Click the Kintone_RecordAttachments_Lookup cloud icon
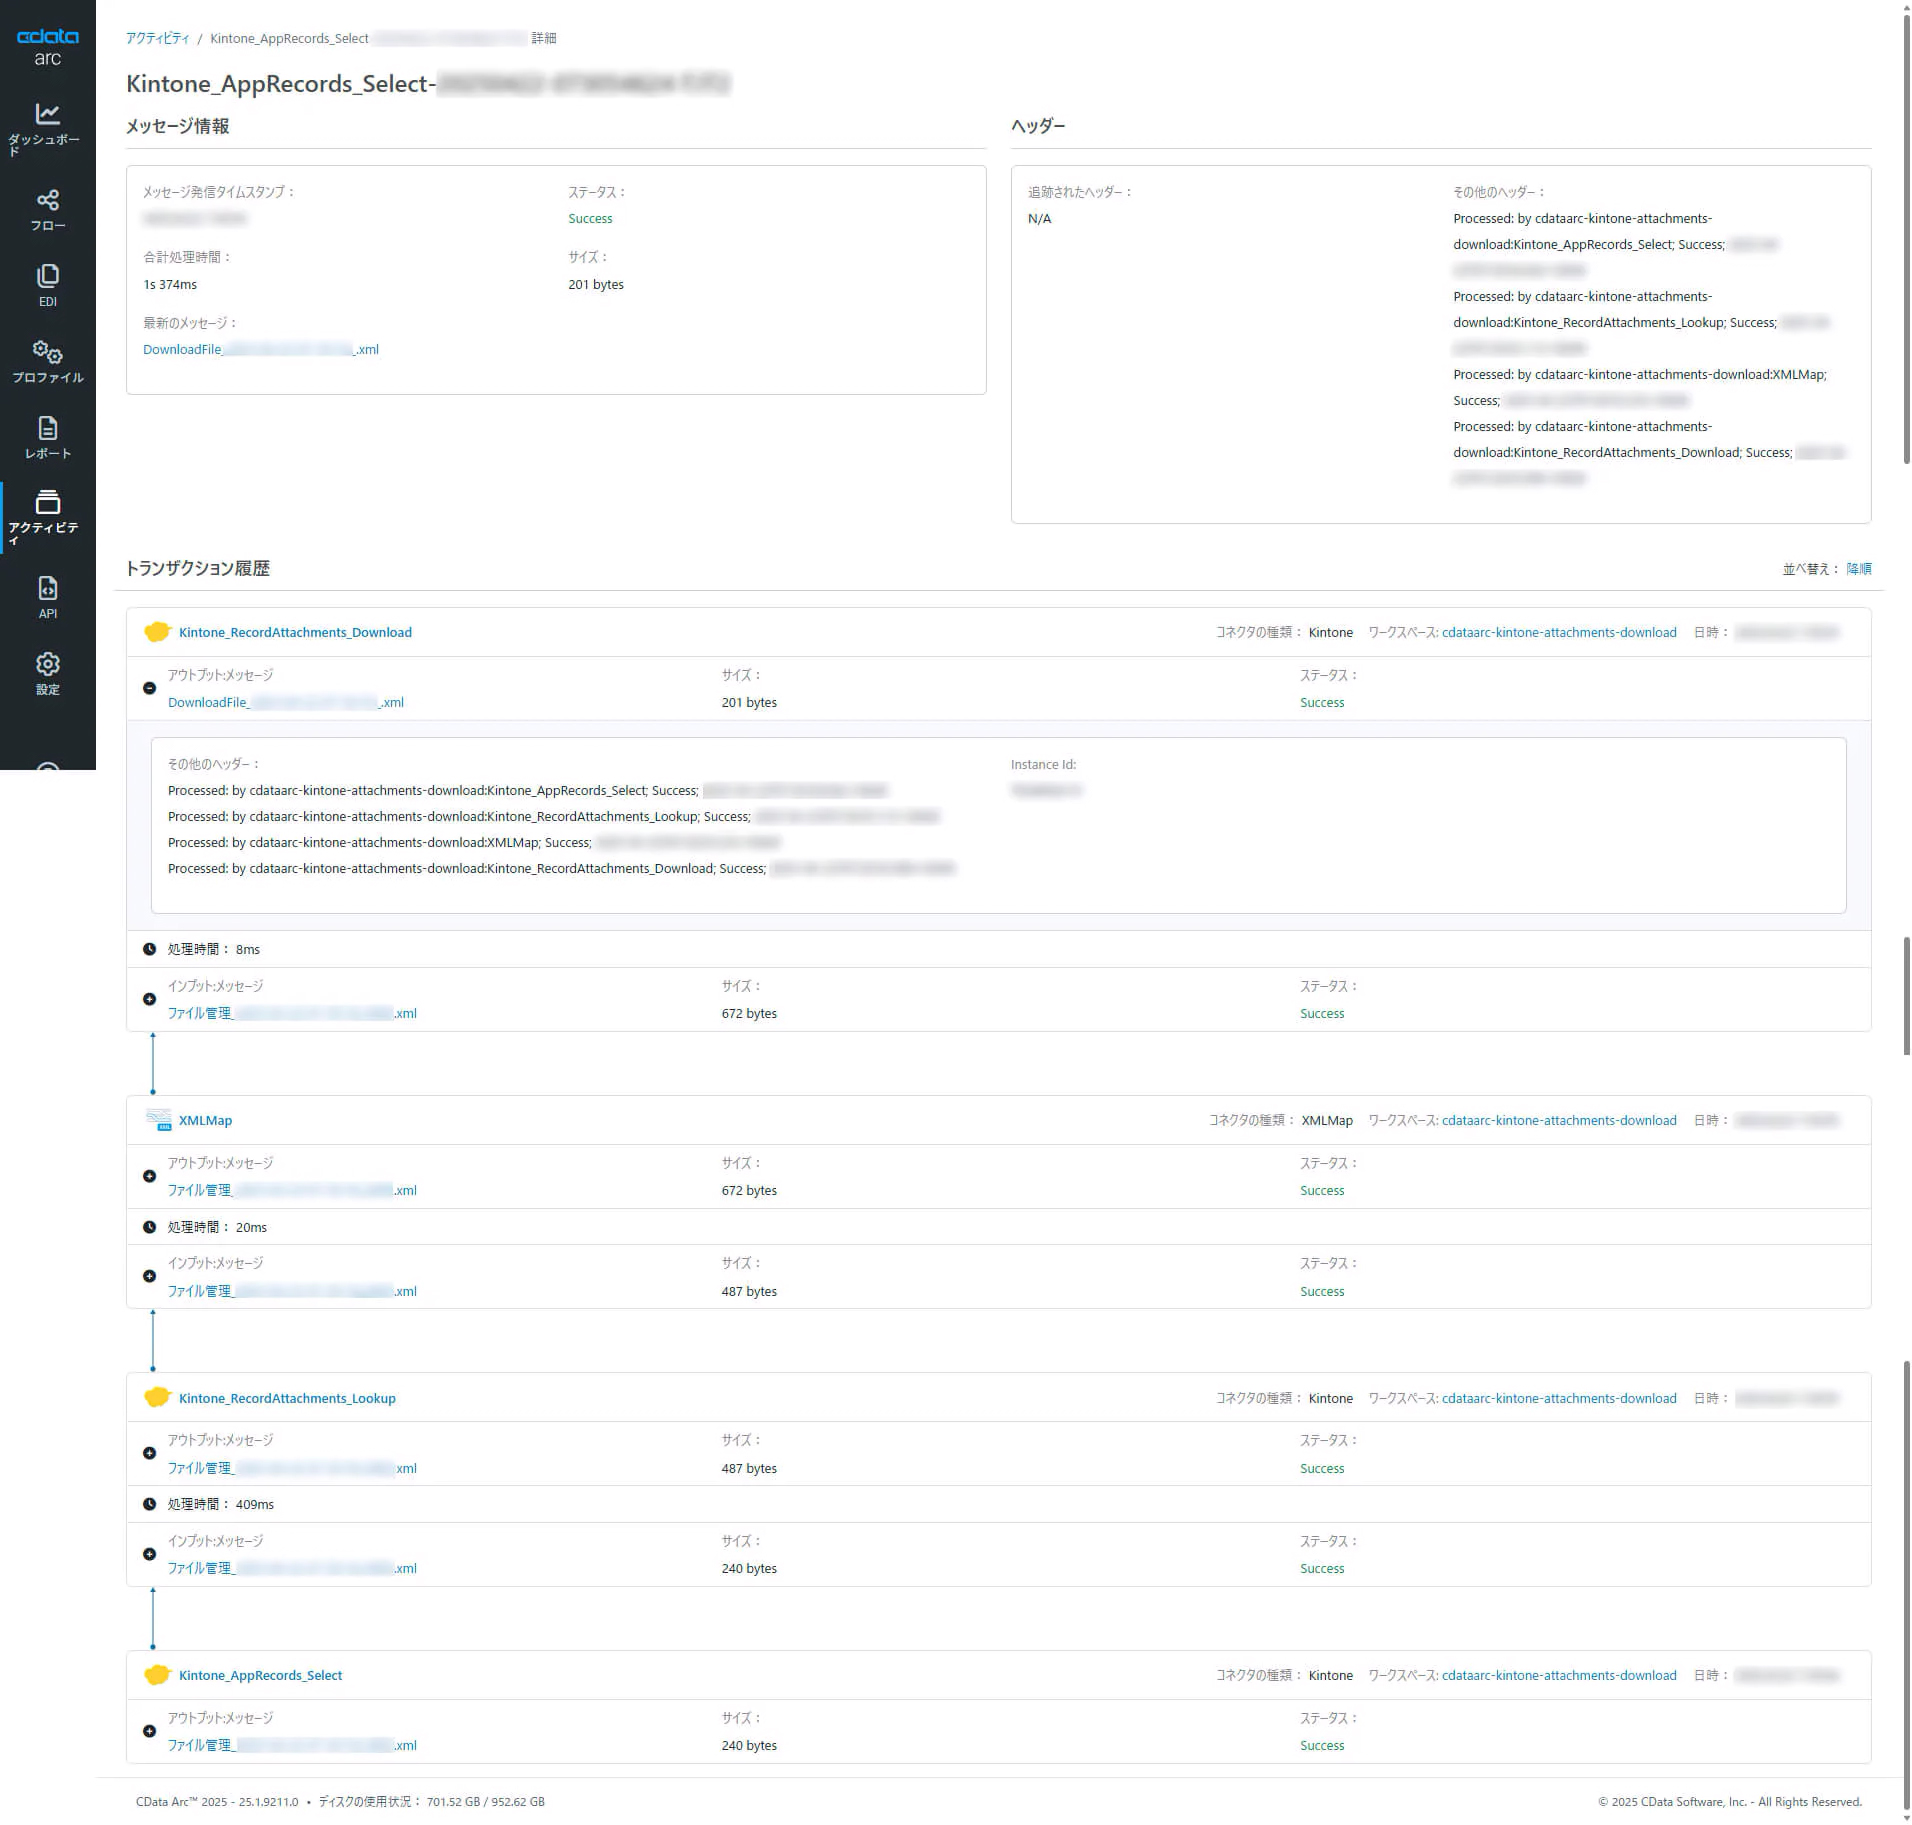Screen dimensions: 1912x1825 coord(157,1398)
